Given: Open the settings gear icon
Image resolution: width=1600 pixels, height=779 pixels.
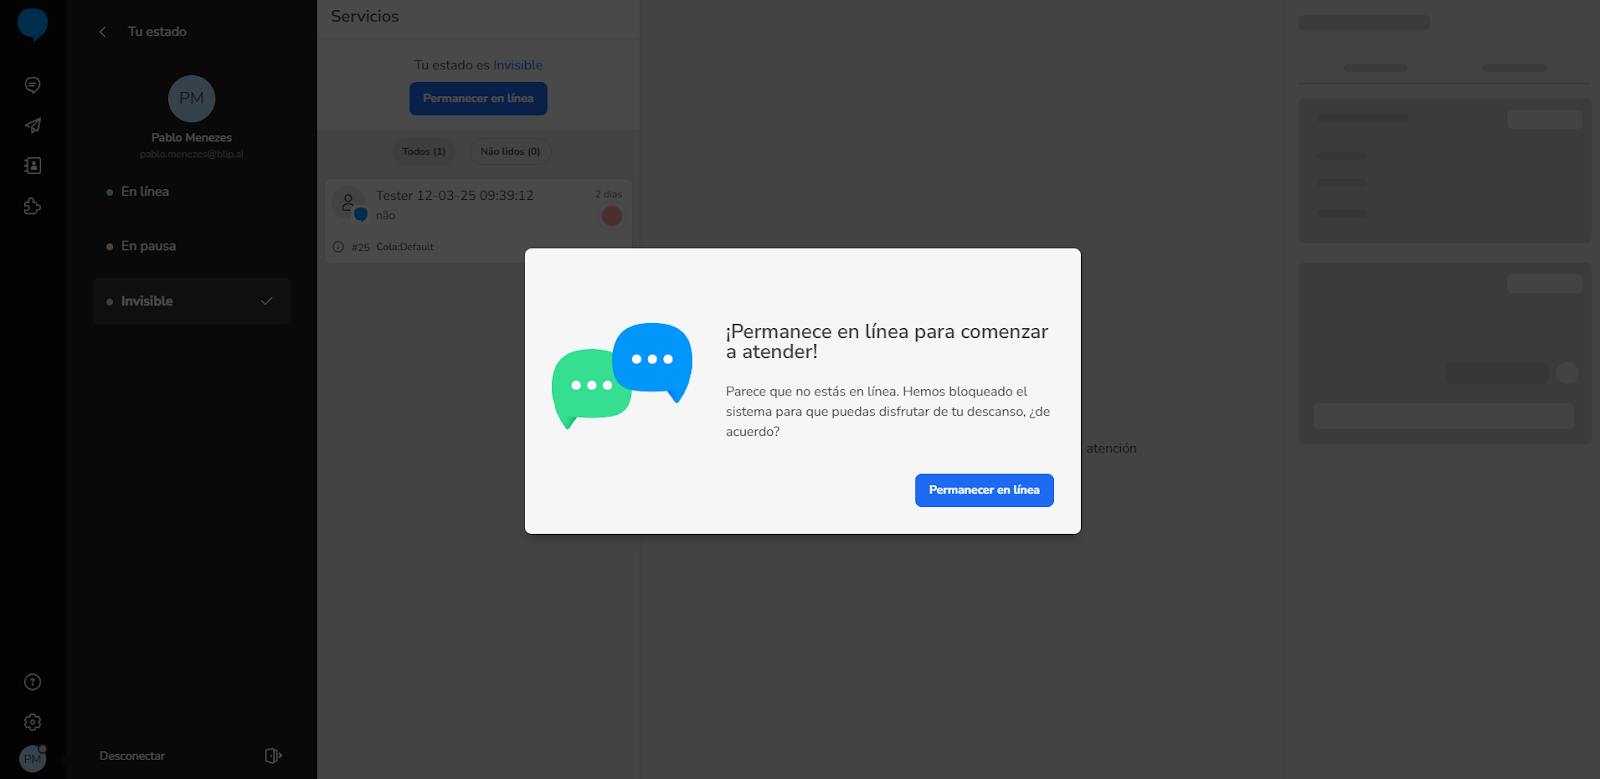Looking at the screenshot, I should coord(32,722).
